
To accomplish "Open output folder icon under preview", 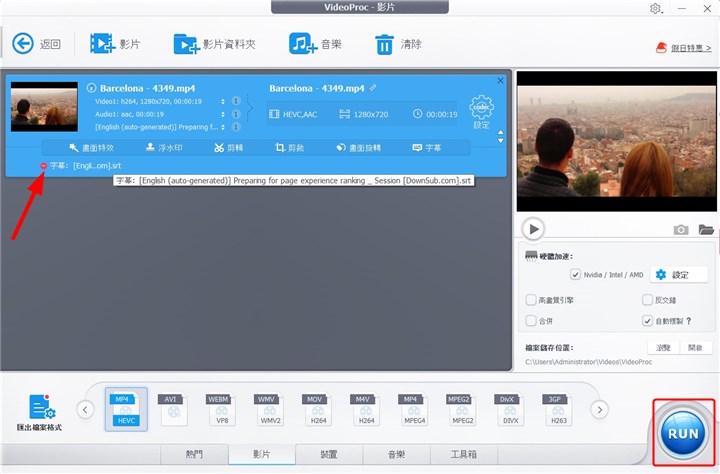I will click(x=705, y=229).
